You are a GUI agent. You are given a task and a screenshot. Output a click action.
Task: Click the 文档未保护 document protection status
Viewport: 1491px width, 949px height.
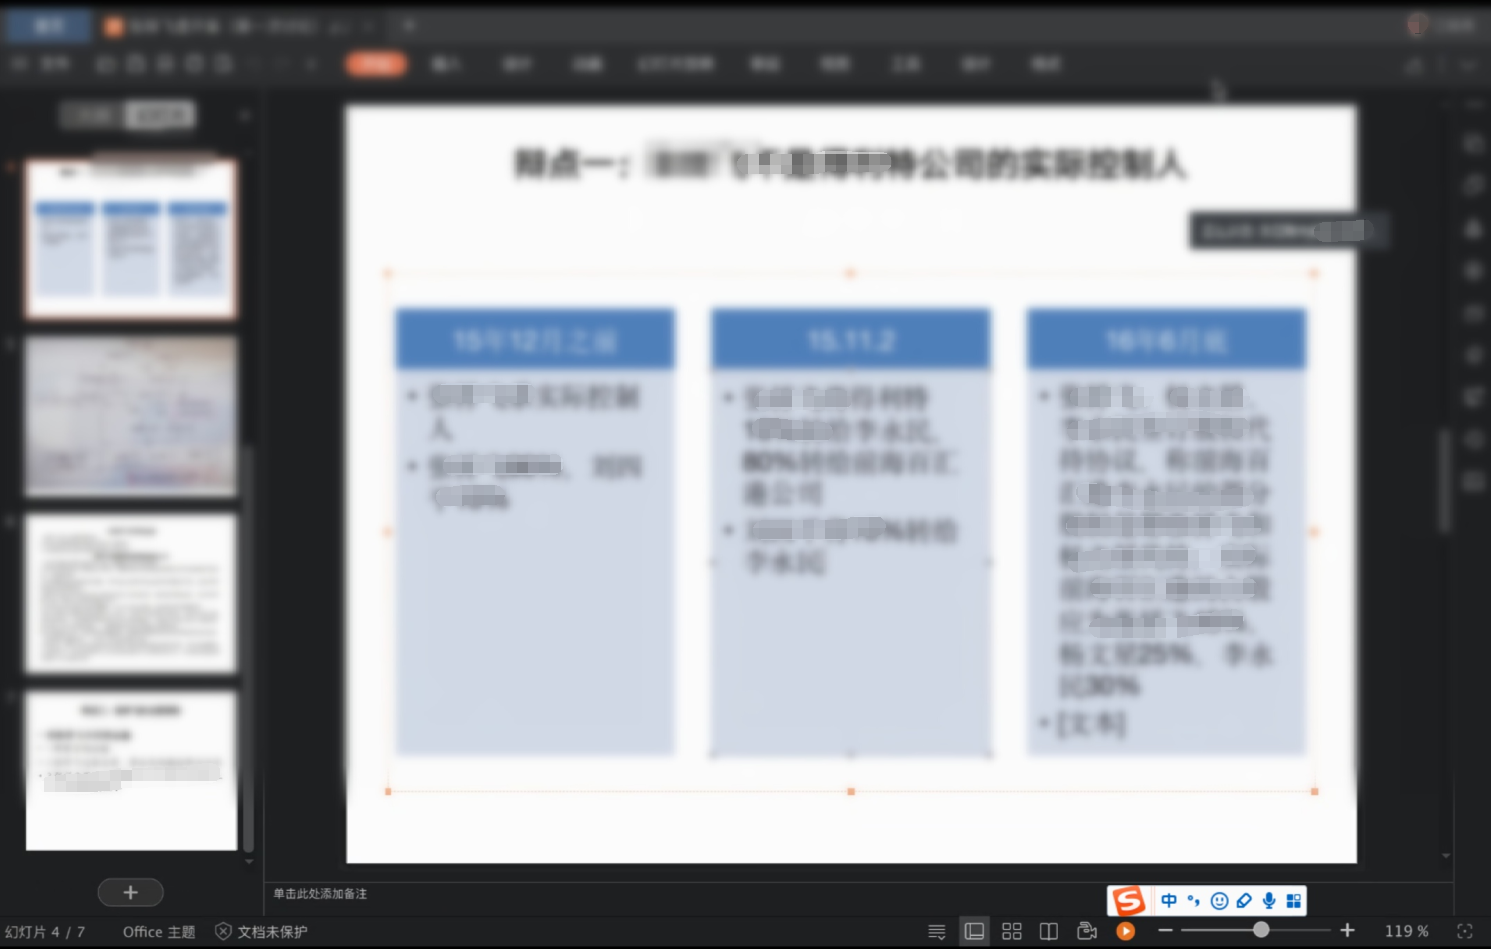click(262, 932)
